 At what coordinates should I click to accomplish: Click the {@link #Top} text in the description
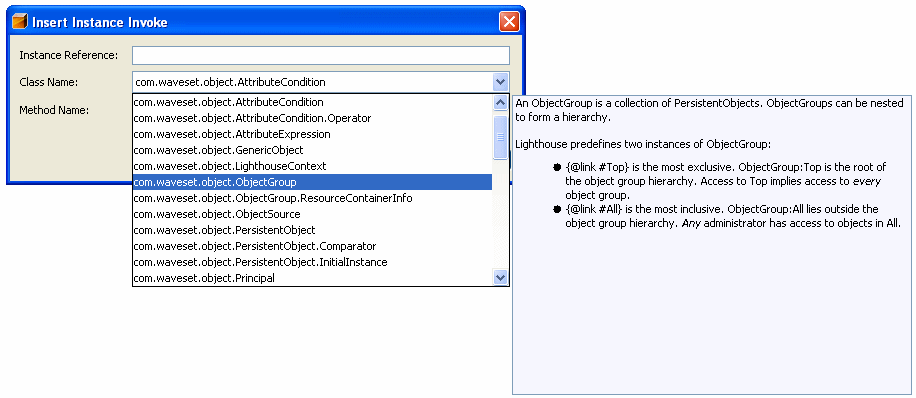pos(597,168)
